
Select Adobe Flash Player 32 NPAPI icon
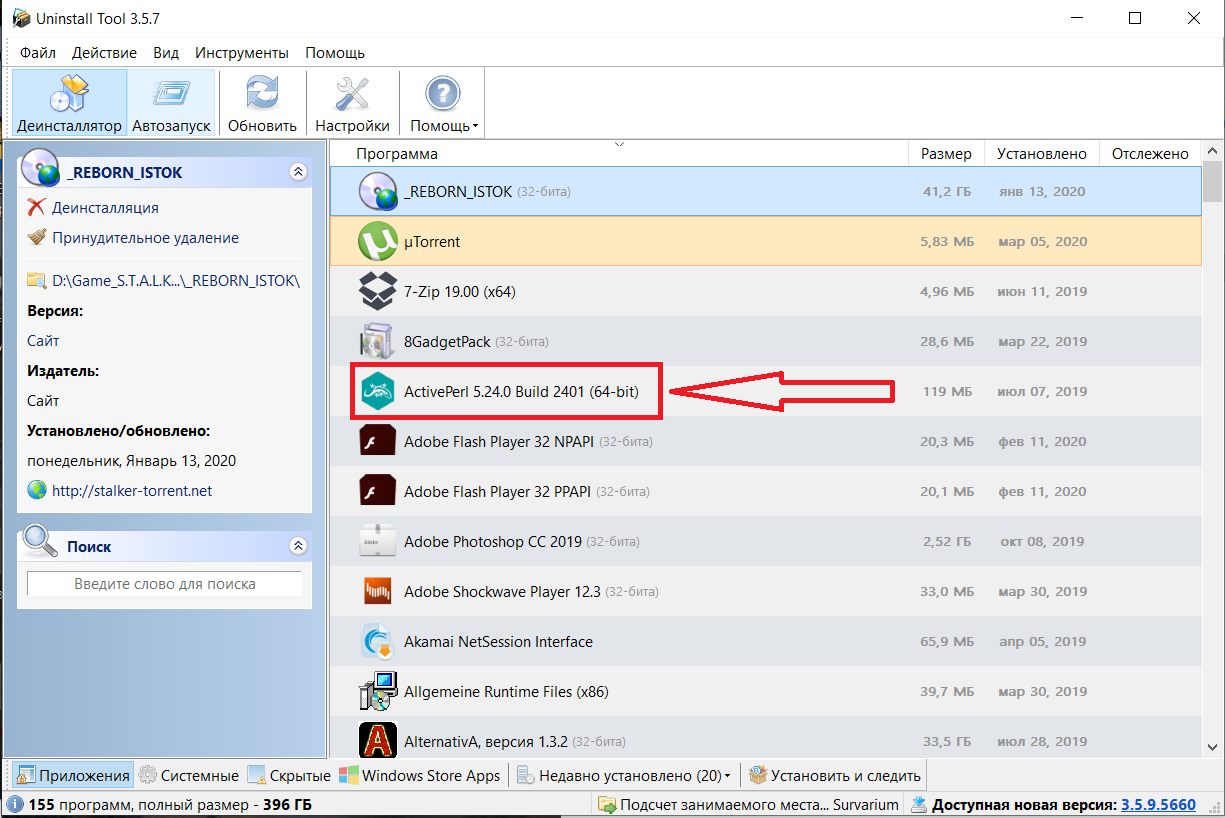[x=378, y=441]
